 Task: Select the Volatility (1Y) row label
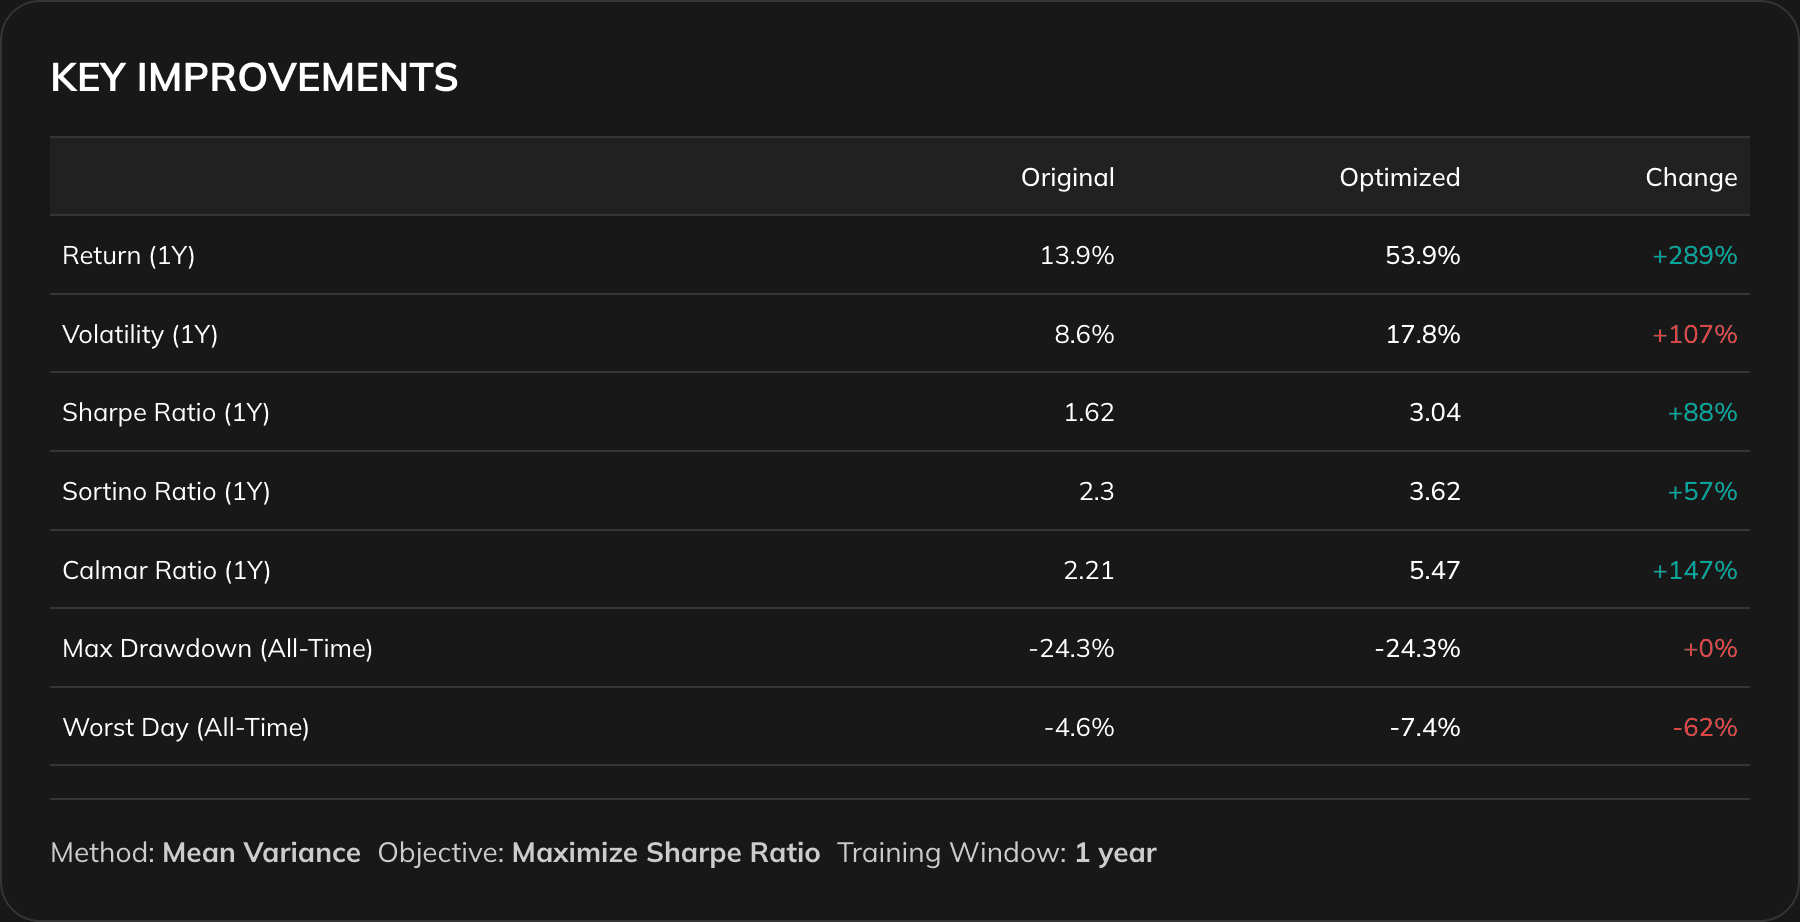[x=140, y=334]
